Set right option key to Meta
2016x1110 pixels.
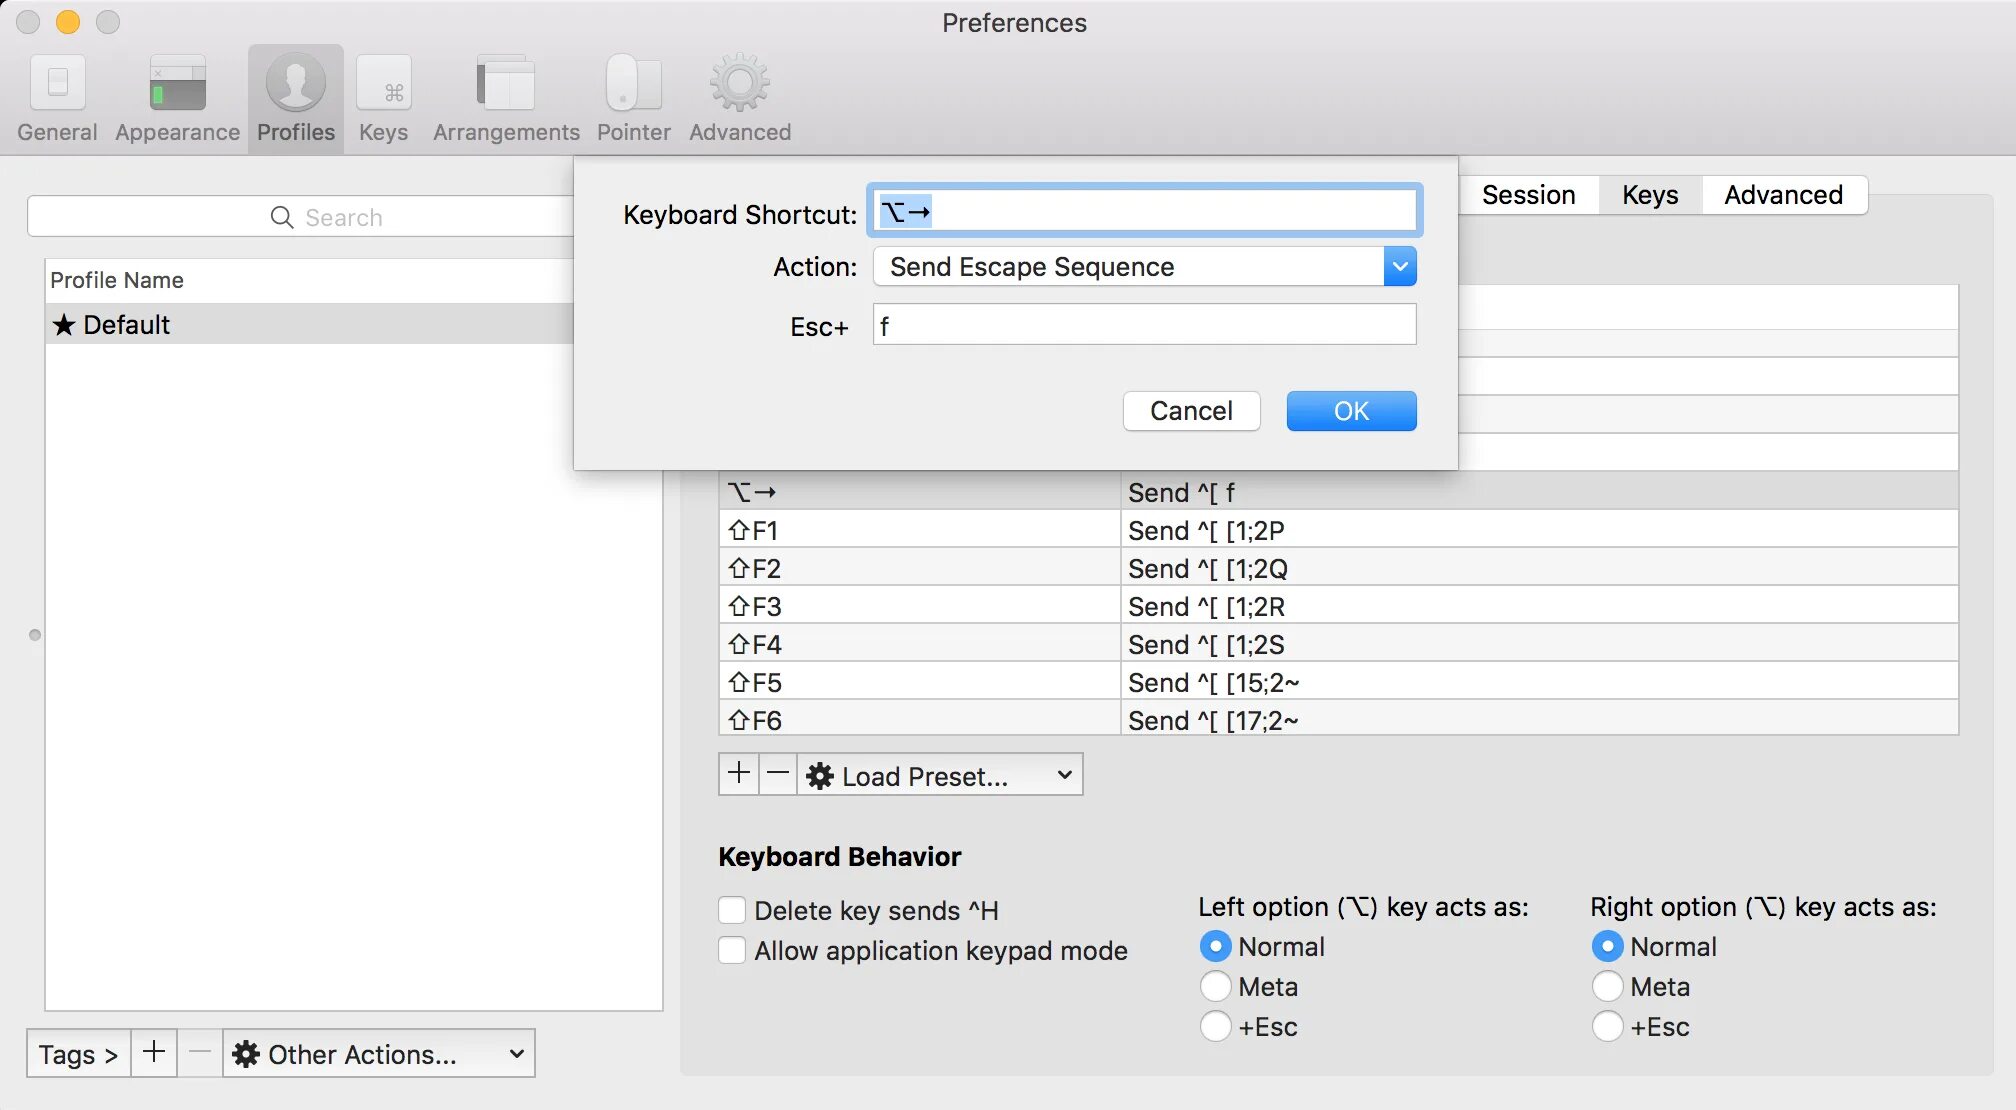tap(1607, 986)
